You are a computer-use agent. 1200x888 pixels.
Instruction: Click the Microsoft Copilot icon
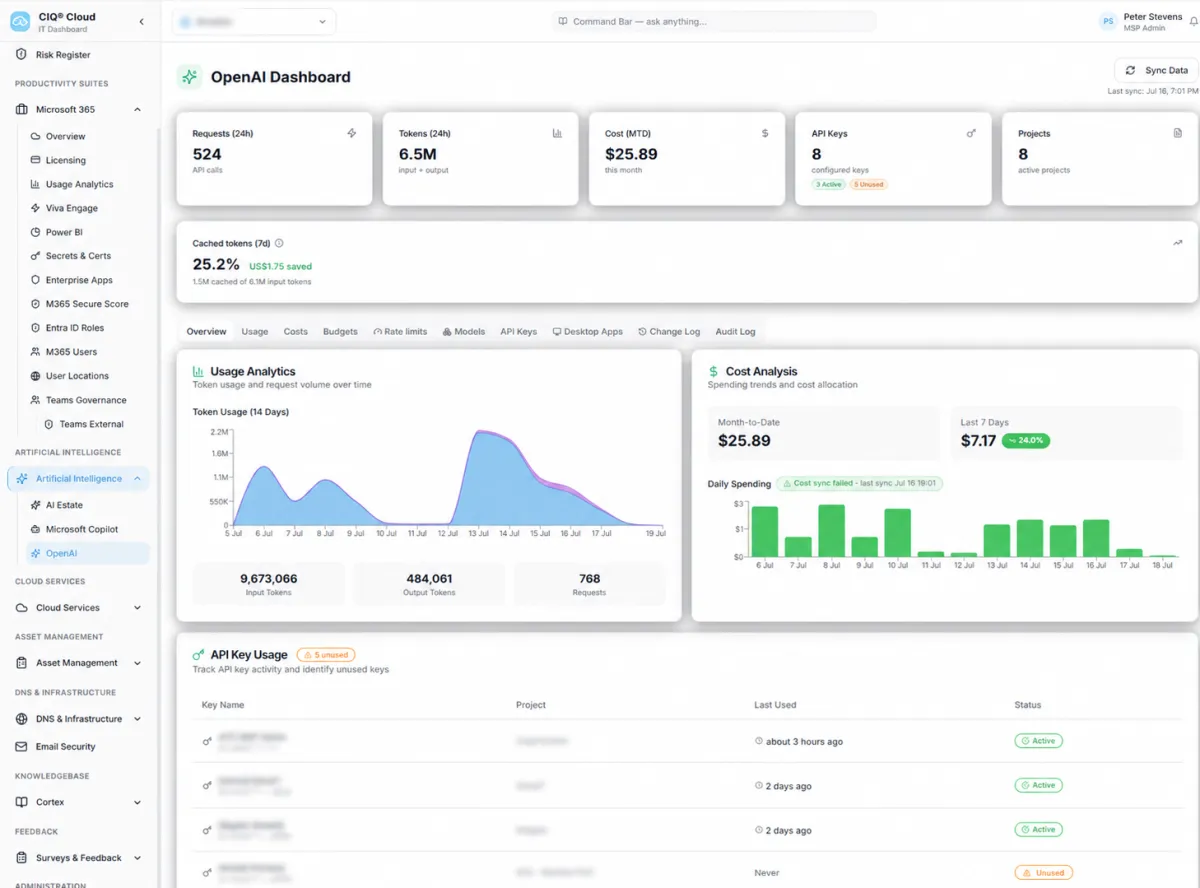tap(36, 529)
